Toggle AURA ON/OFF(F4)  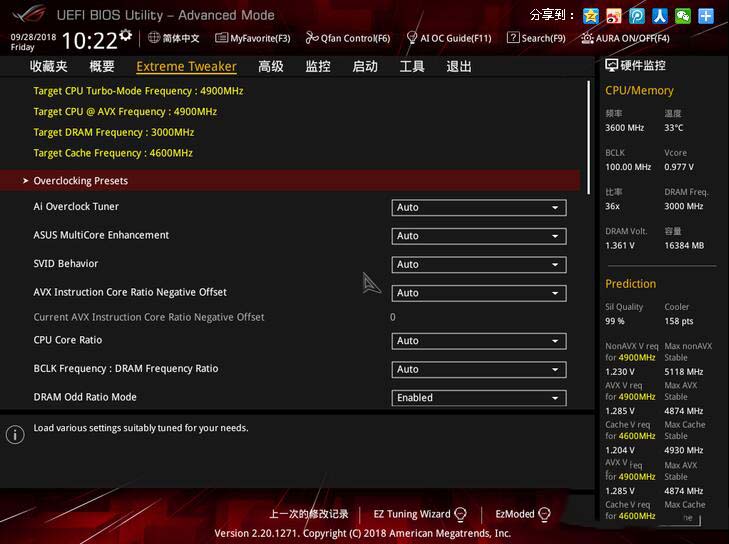[x=625, y=38]
